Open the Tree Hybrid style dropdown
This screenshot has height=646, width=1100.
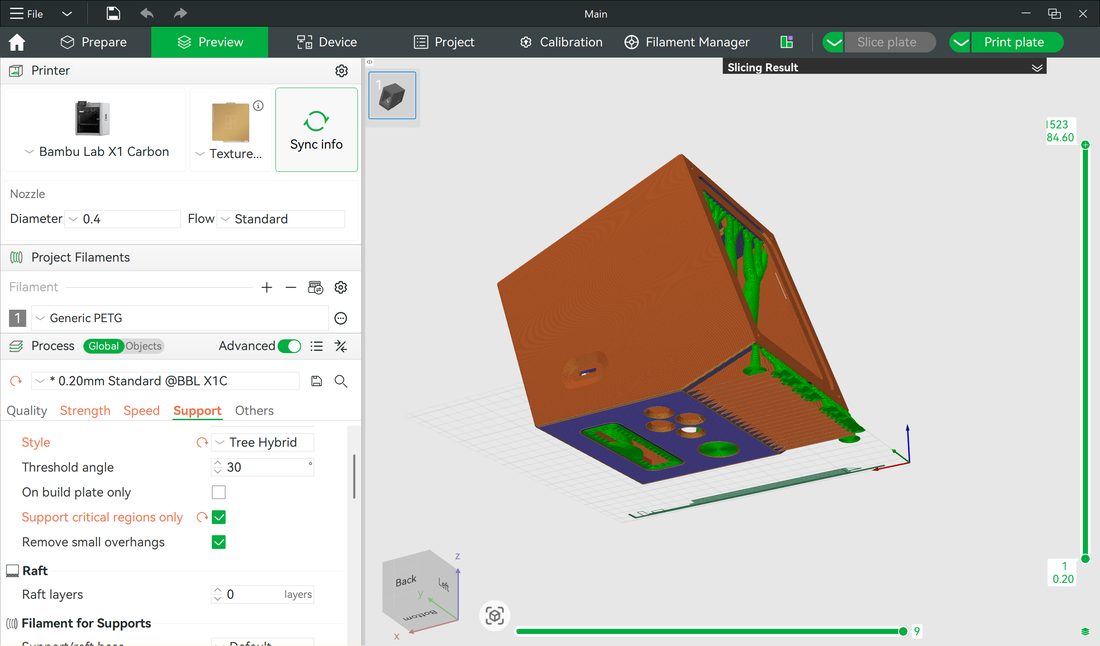click(x=262, y=443)
